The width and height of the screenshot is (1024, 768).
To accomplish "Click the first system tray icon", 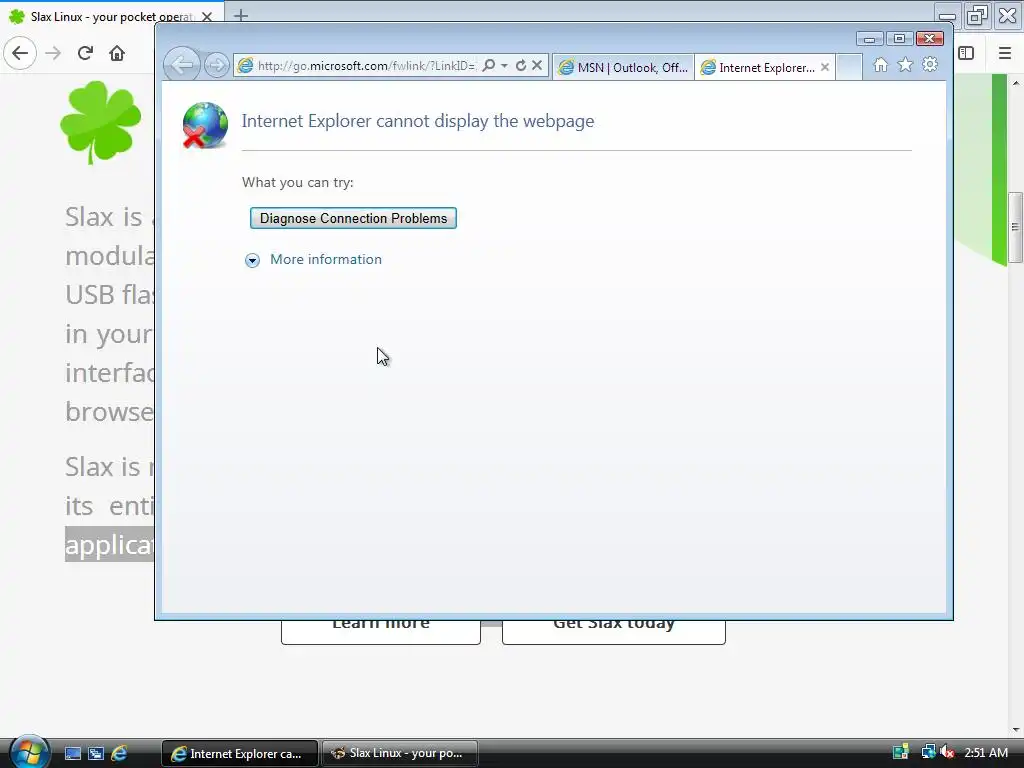I will pyautogui.click(x=901, y=752).
